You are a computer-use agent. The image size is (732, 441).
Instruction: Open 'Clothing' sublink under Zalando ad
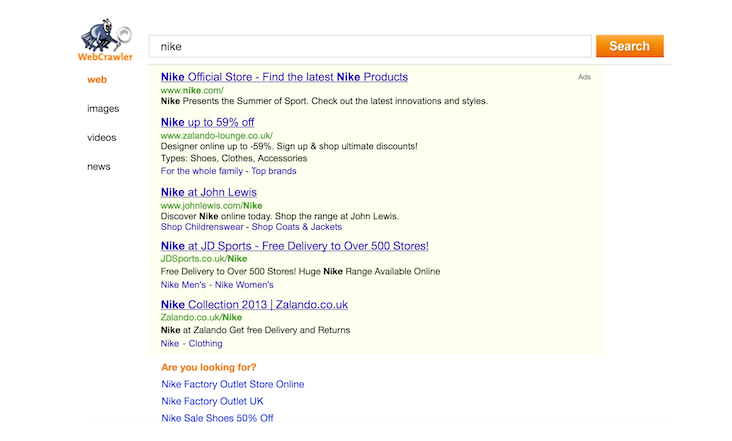click(x=205, y=343)
